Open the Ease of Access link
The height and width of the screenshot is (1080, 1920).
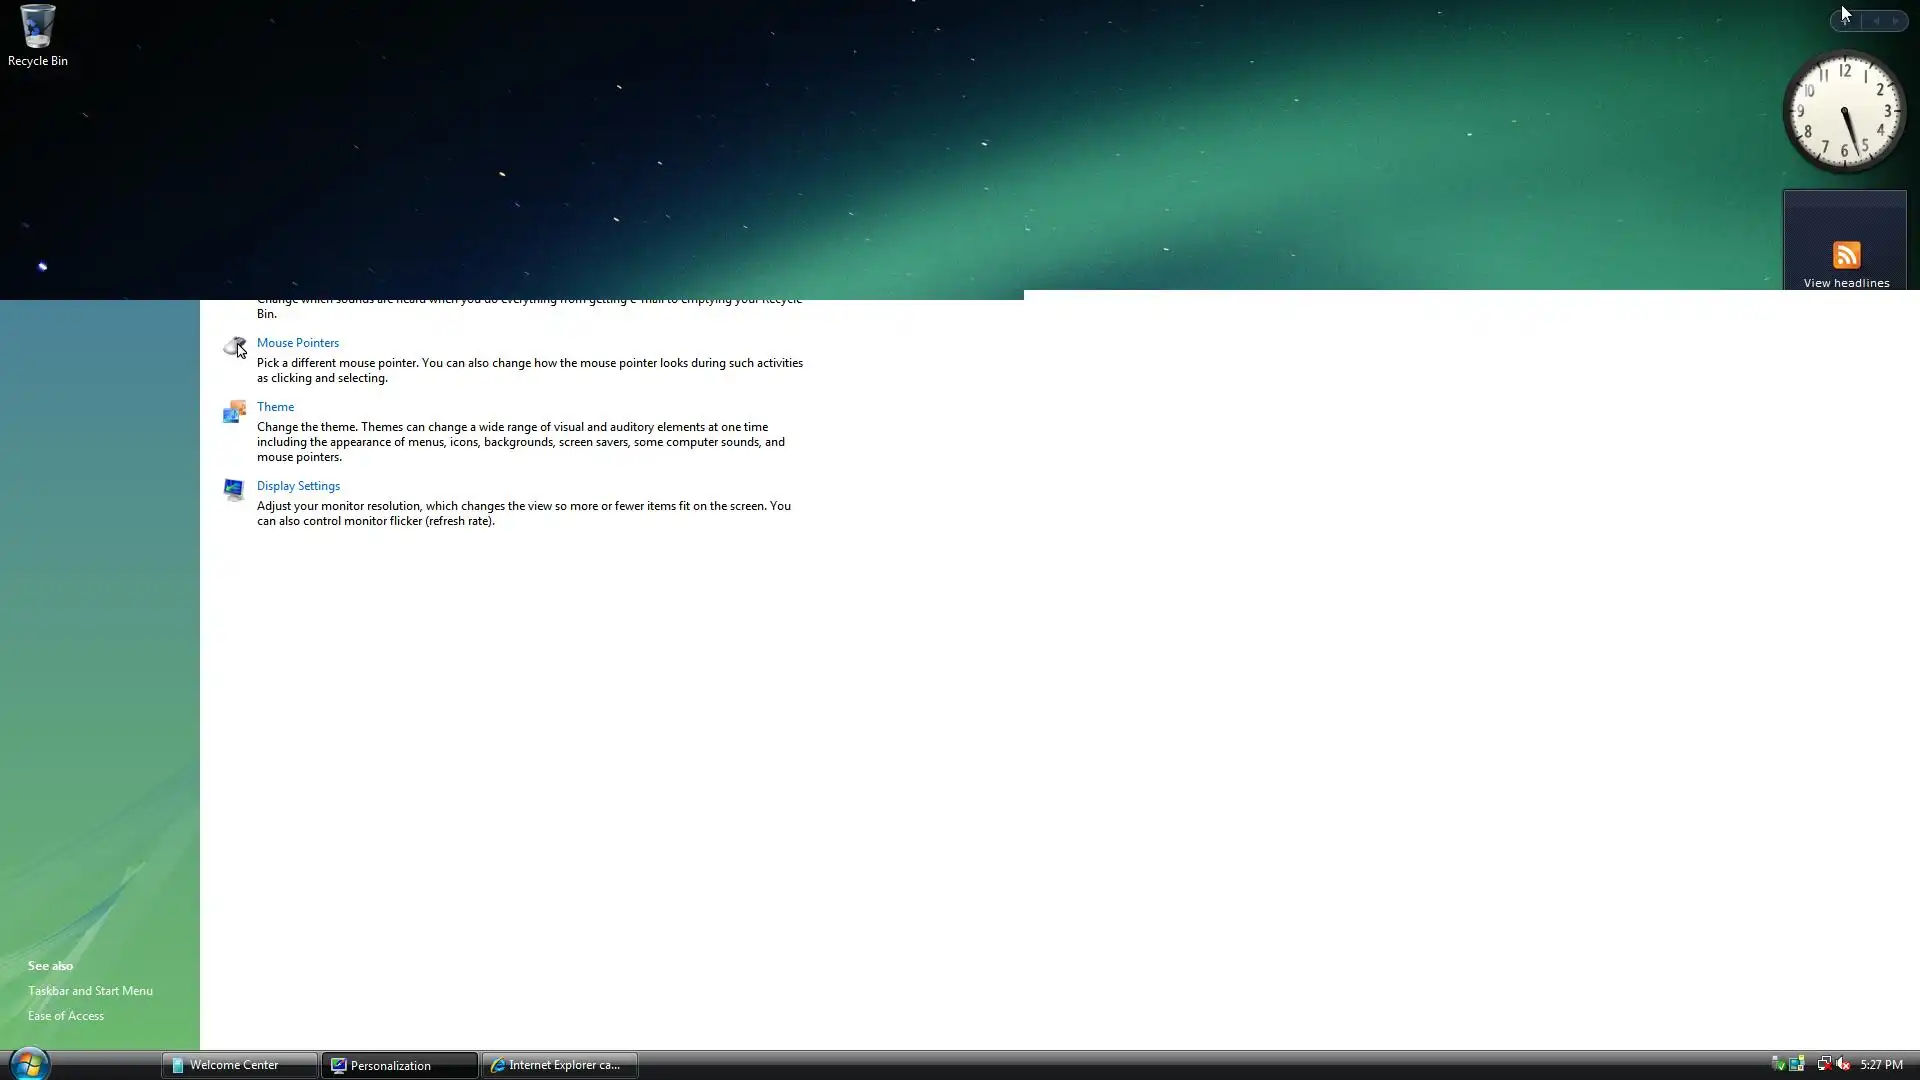(66, 1015)
